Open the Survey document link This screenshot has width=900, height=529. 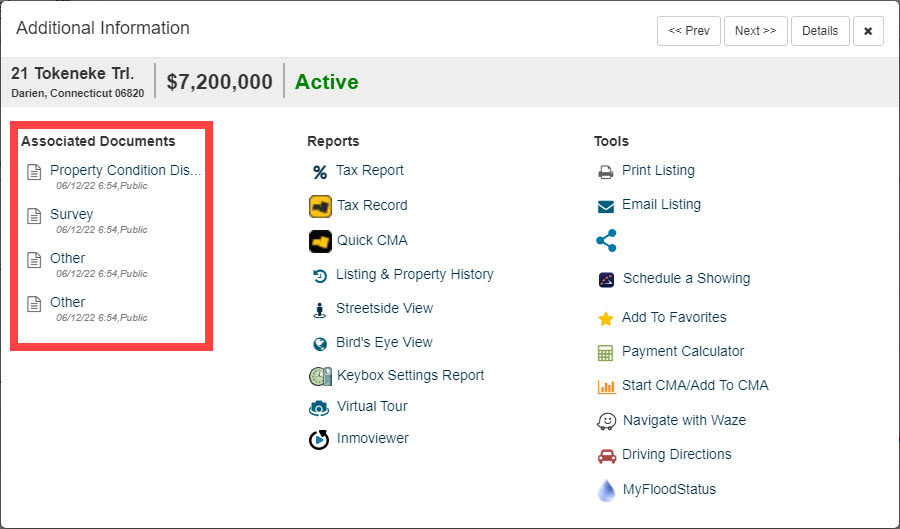pyautogui.click(x=71, y=215)
